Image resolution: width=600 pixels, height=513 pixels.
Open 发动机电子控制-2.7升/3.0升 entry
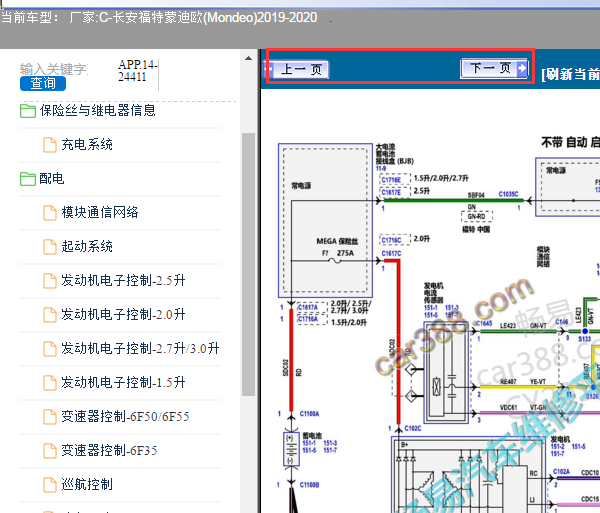pos(140,349)
